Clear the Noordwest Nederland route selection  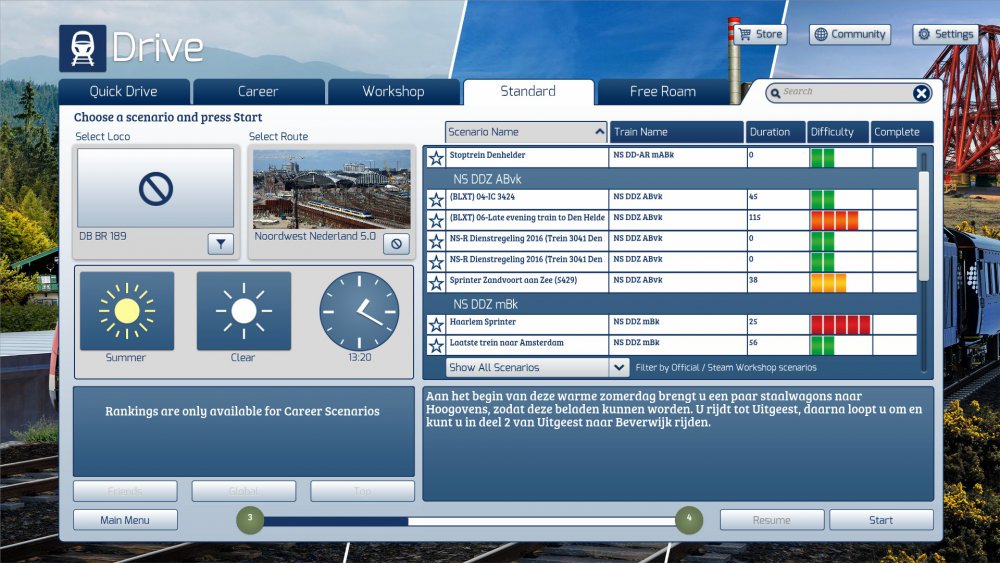click(396, 244)
